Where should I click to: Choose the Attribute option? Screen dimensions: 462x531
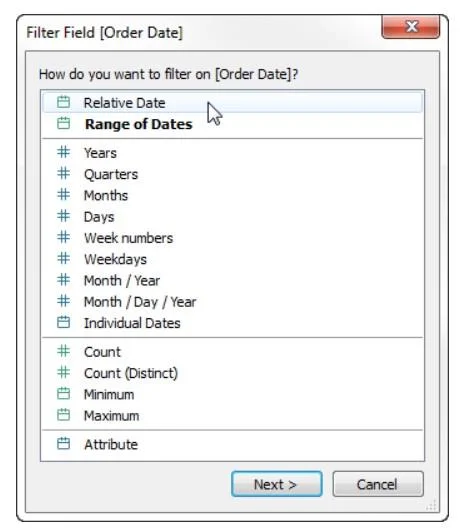pyautogui.click(x=232, y=444)
